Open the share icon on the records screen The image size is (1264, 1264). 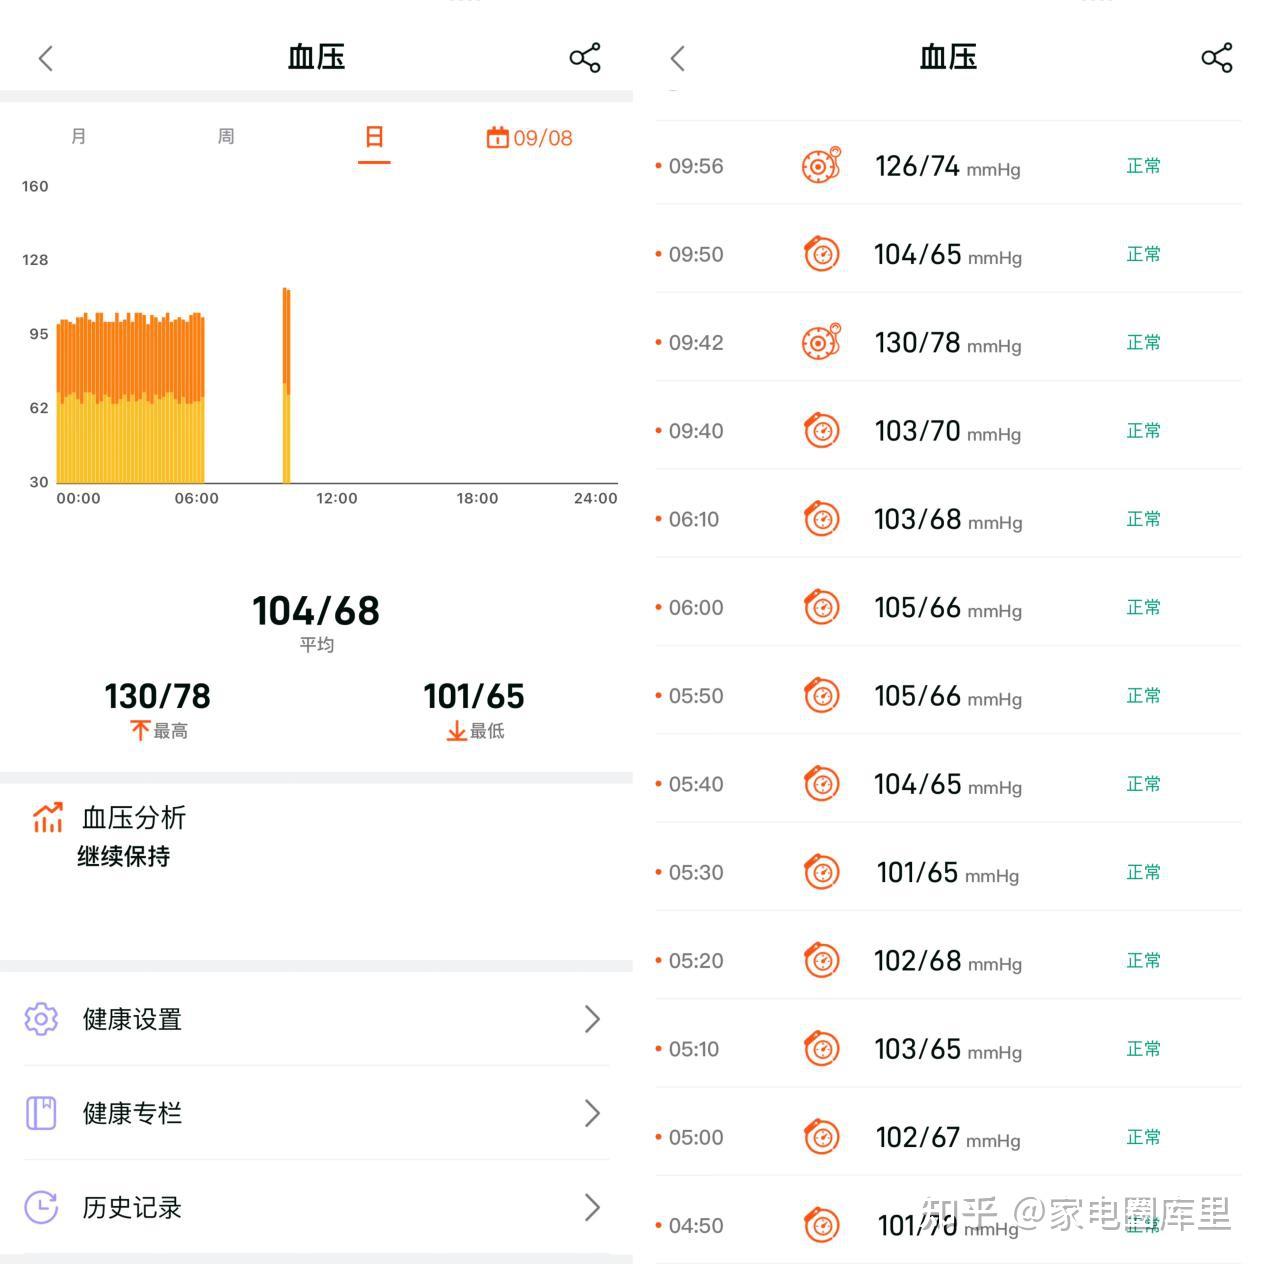click(1217, 58)
